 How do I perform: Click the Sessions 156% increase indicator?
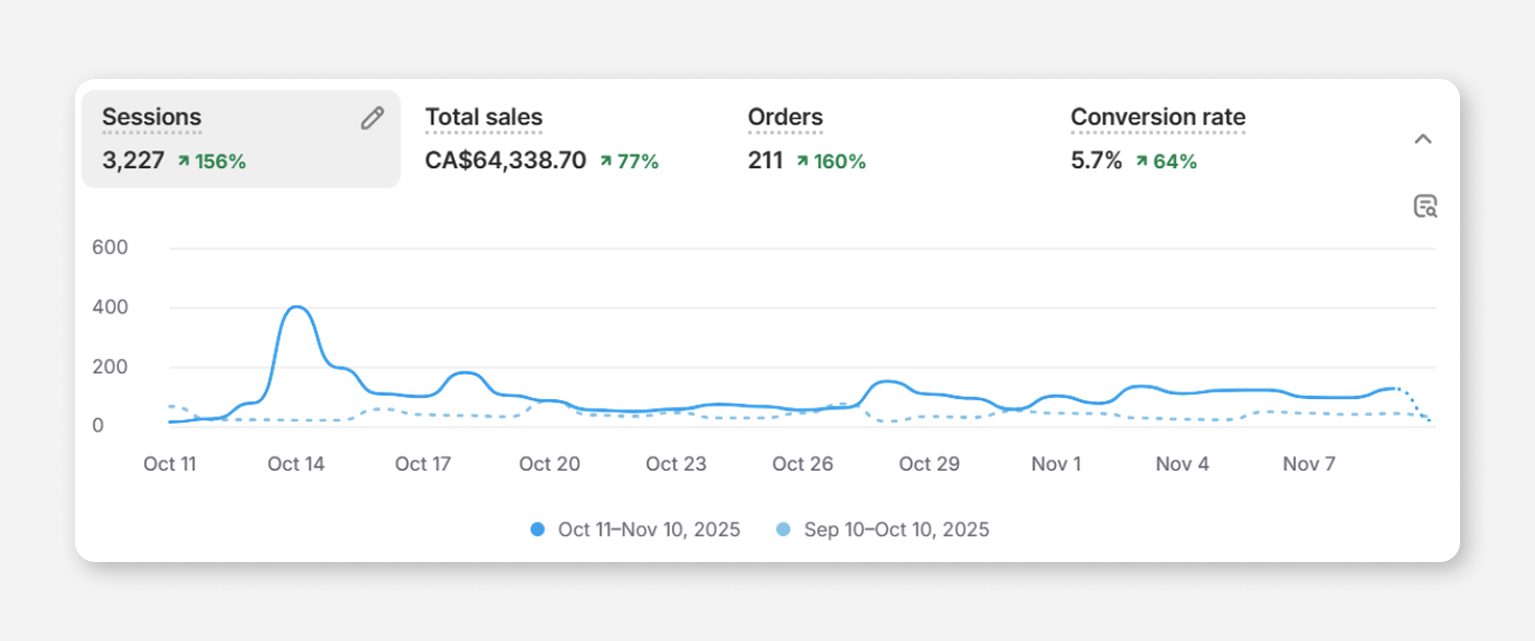211,161
